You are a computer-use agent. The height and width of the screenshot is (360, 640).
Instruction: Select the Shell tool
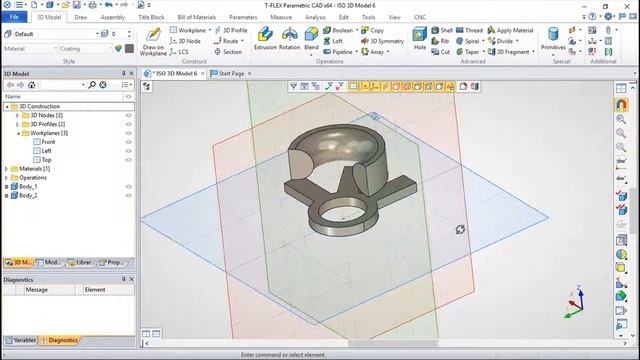(442, 30)
